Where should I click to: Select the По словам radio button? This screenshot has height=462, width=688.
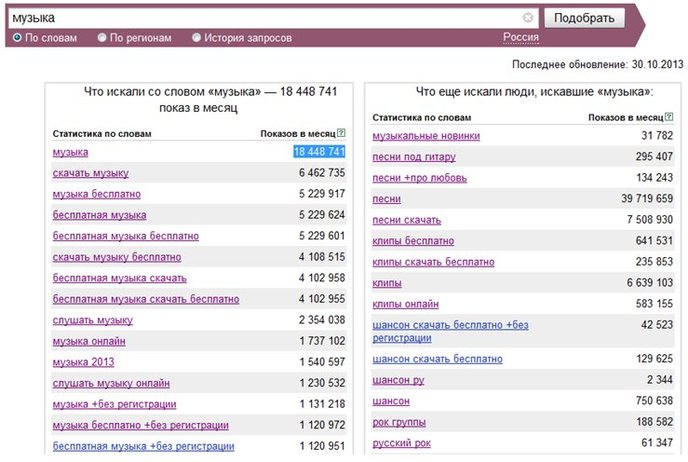pos(17,38)
